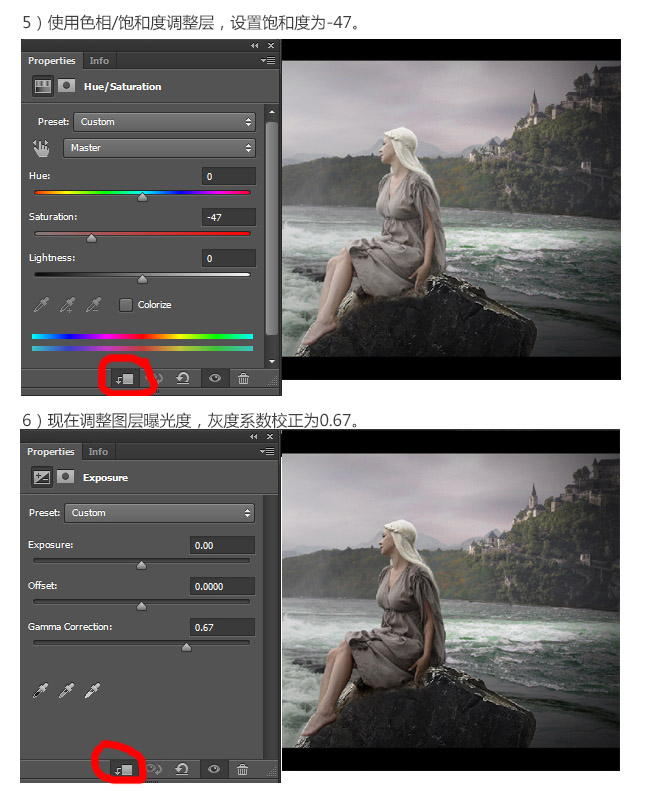The width and height of the screenshot is (668, 791).
Task: Reset Exposure adjustment to defaults
Action: [182, 769]
